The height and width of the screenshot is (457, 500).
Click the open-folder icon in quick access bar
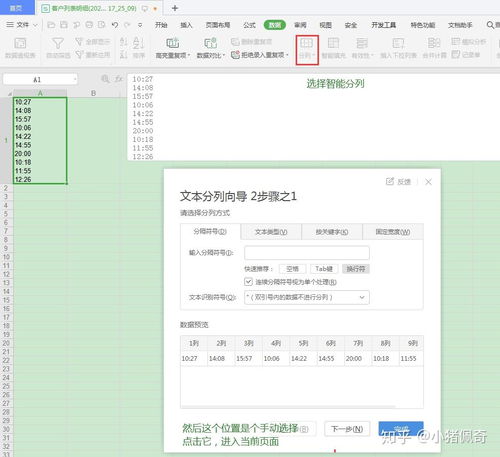pos(51,25)
